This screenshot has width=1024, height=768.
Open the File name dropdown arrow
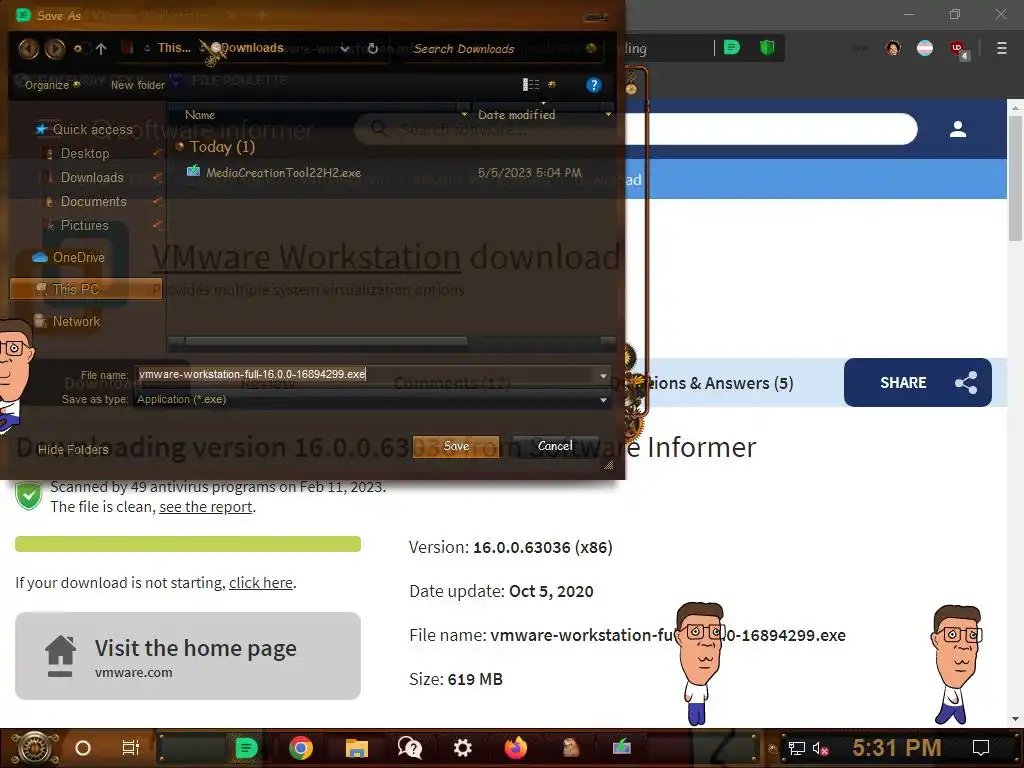603,375
